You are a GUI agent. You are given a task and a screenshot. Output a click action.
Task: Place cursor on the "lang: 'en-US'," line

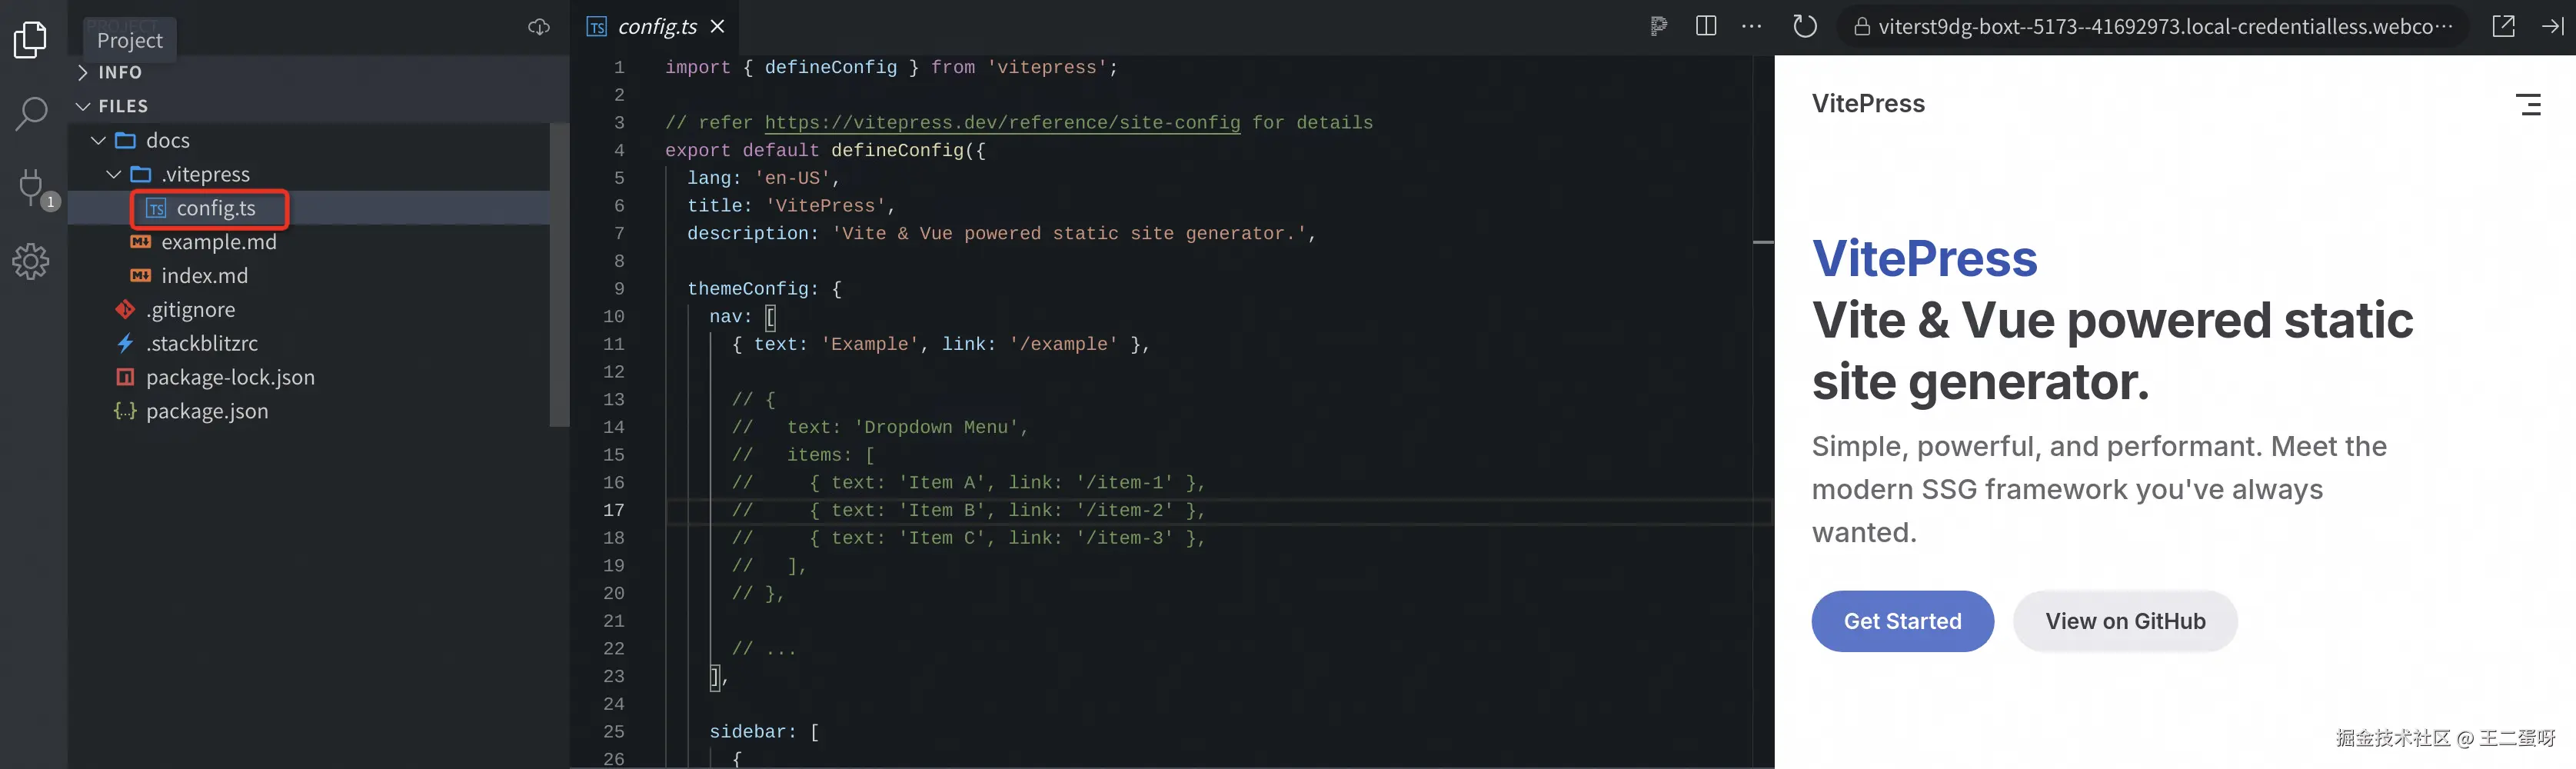click(x=763, y=178)
